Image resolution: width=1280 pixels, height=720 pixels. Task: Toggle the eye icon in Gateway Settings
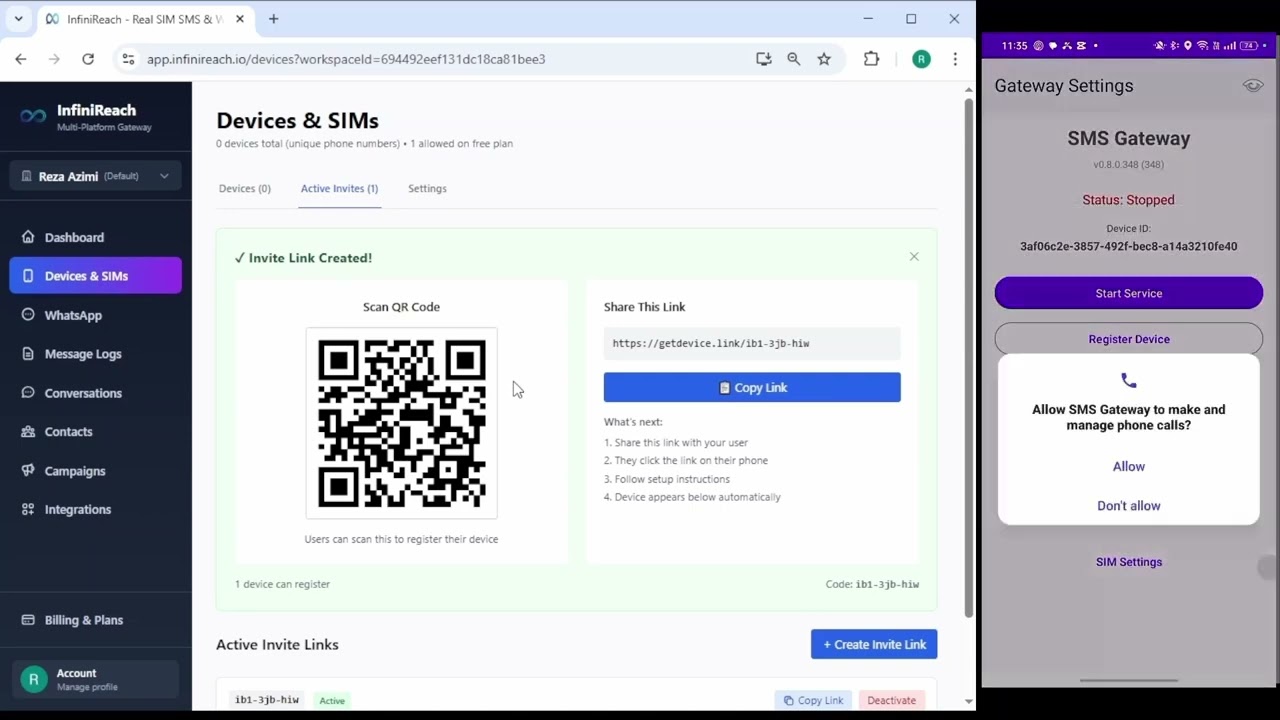click(x=1253, y=86)
